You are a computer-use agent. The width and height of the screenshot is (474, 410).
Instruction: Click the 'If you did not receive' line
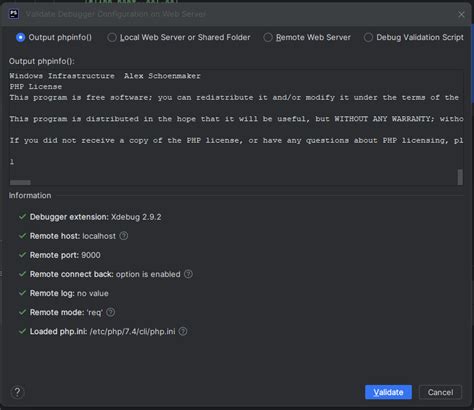(x=236, y=140)
